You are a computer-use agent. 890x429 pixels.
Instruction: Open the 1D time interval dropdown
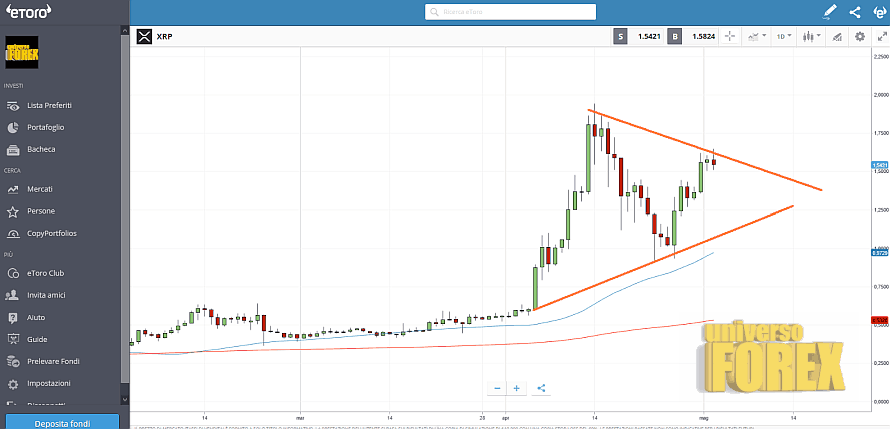click(782, 36)
